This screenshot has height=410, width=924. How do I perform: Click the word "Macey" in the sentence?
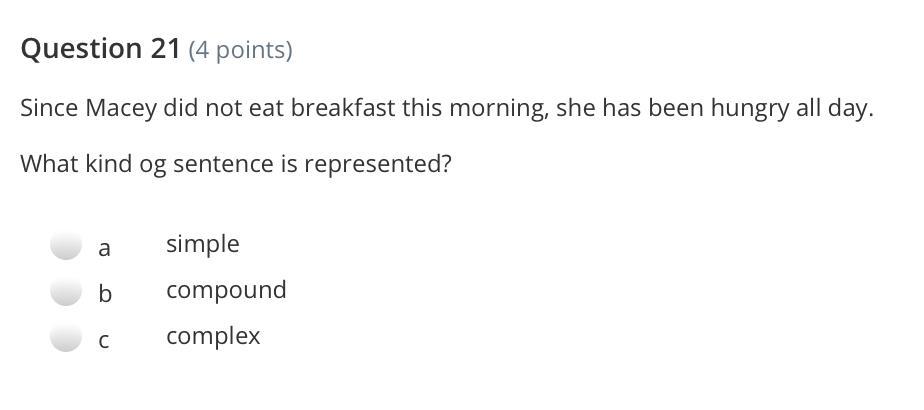[x=121, y=108]
